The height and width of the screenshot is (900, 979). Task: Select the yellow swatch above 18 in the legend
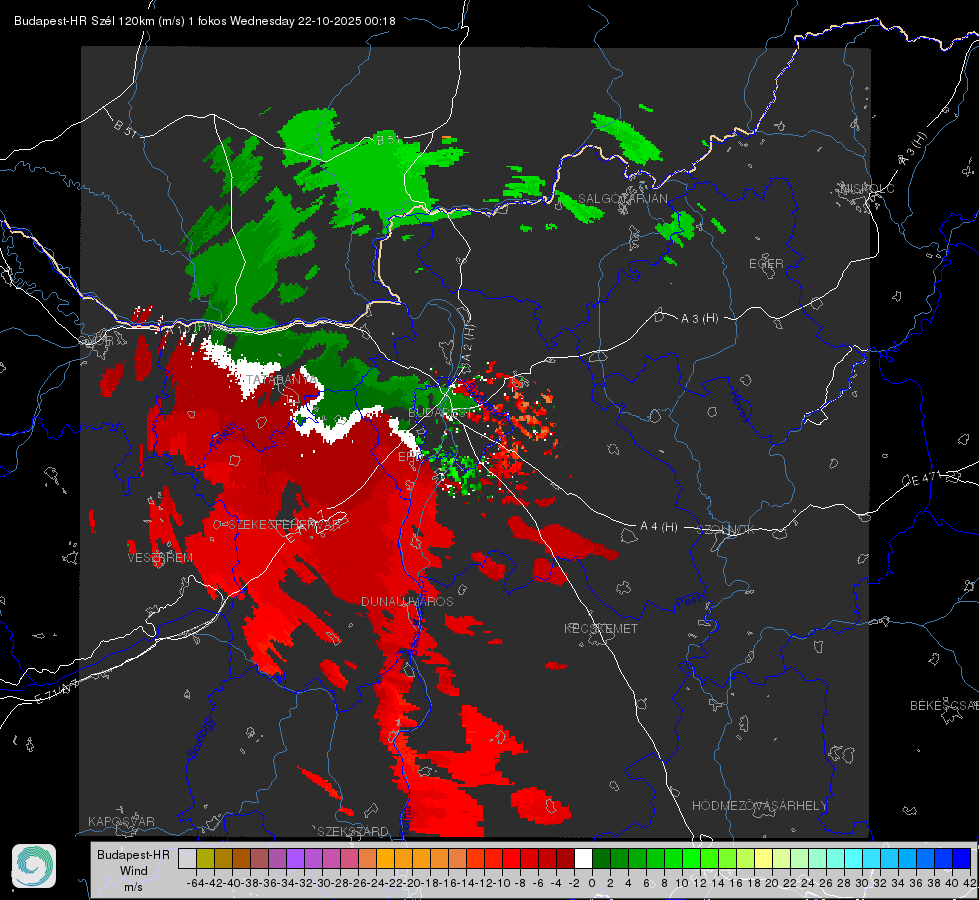(763, 858)
